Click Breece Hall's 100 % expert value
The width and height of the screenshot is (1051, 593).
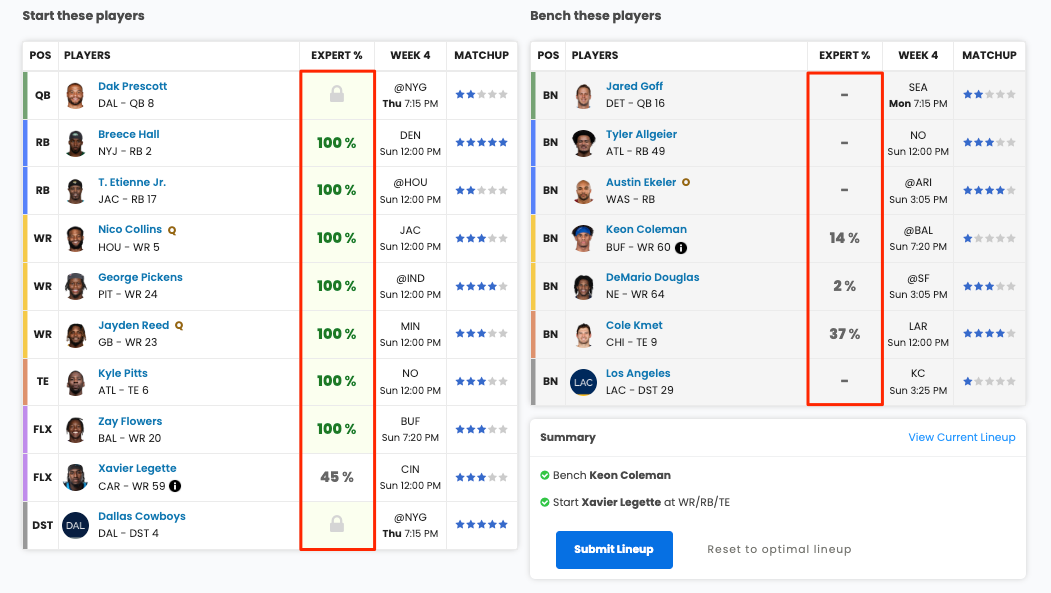pos(336,143)
